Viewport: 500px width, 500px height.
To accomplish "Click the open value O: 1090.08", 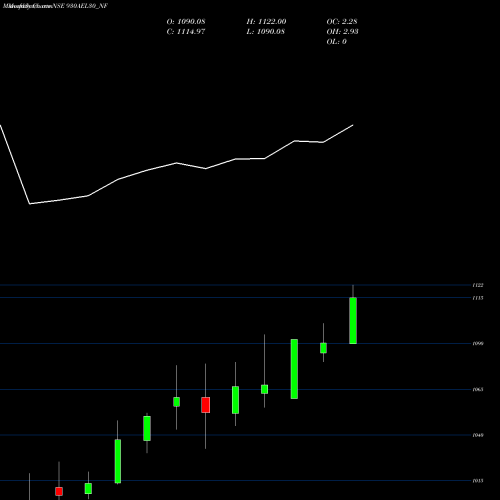I will click(x=186, y=22).
